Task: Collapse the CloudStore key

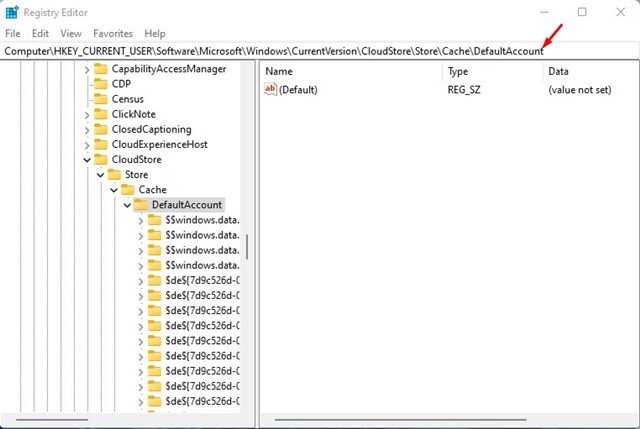Action: [87, 160]
